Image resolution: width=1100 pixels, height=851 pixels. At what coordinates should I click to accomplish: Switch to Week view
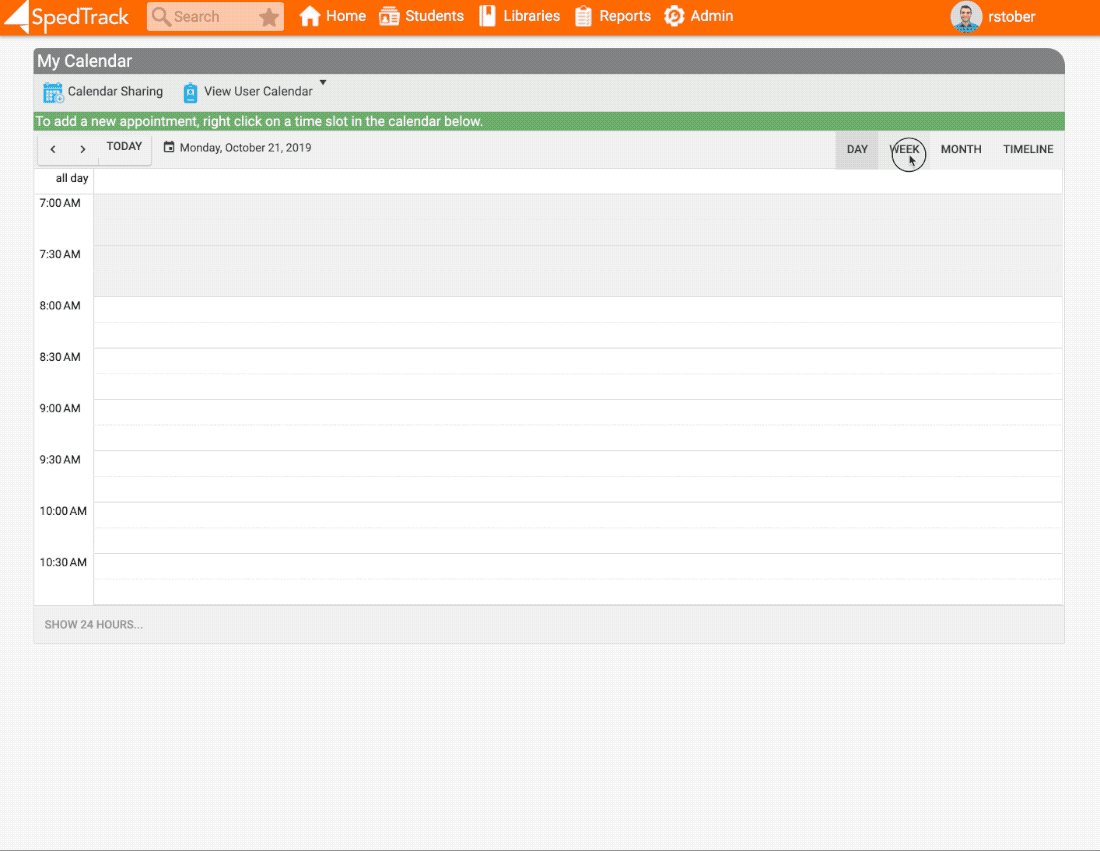905,150
